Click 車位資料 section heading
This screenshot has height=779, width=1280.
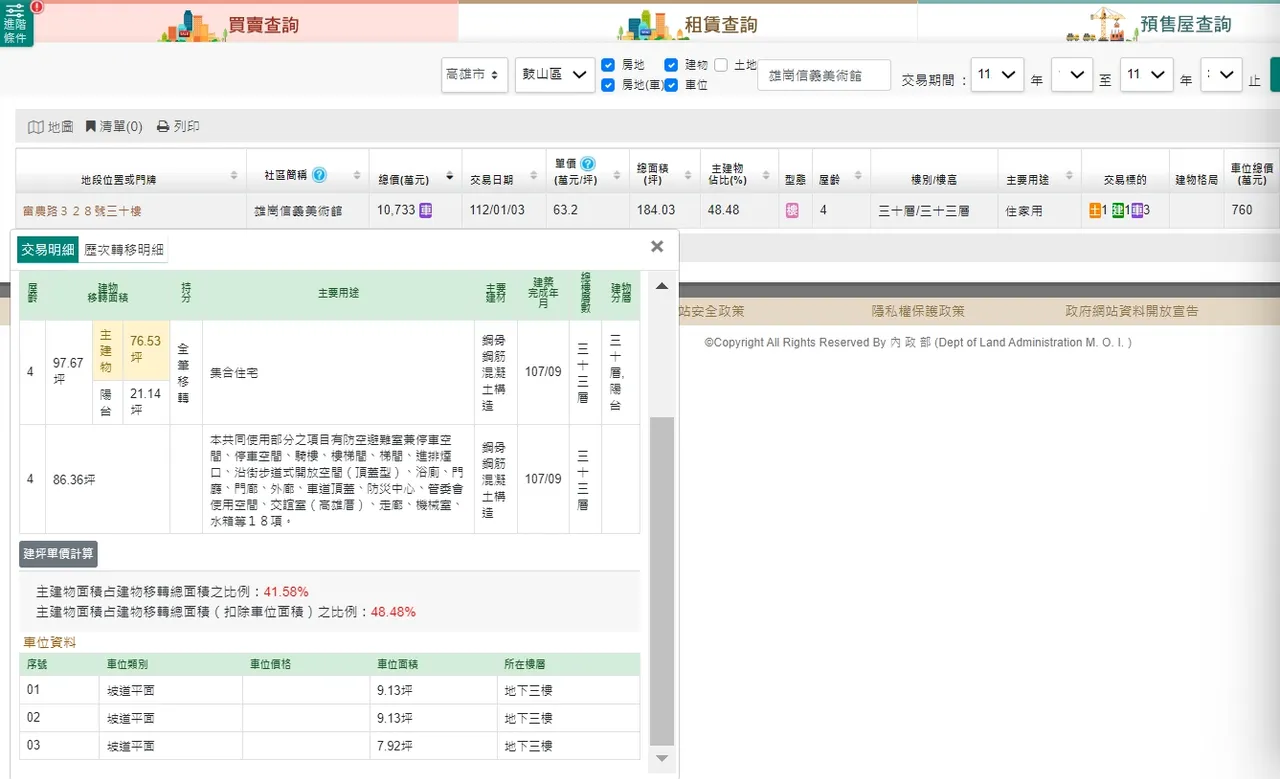coord(50,642)
